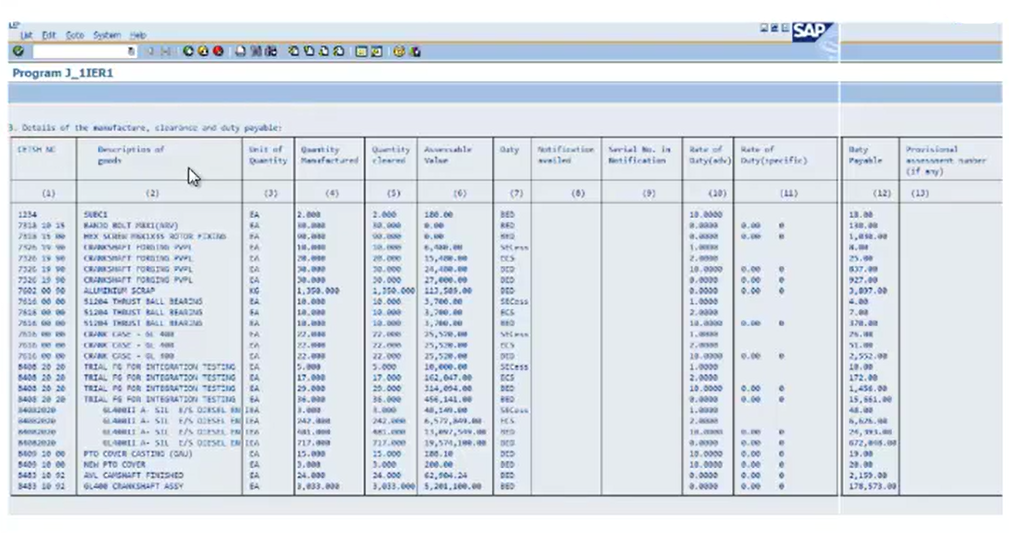Image resolution: width=1009 pixels, height=533 pixels.
Task: Jump to the last page icon
Action: 339,51
